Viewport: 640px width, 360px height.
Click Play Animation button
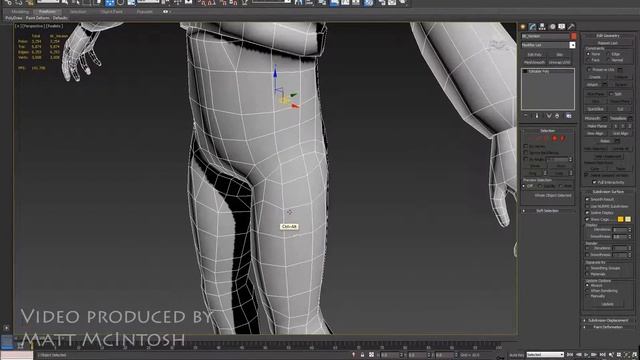[x=586, y=355]
